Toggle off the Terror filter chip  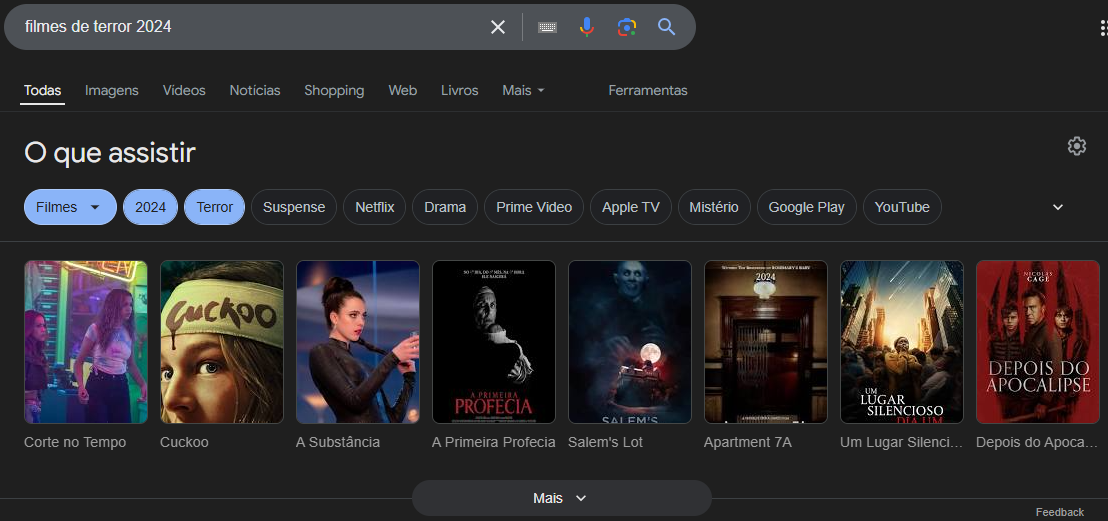click(x=215, y=207)
